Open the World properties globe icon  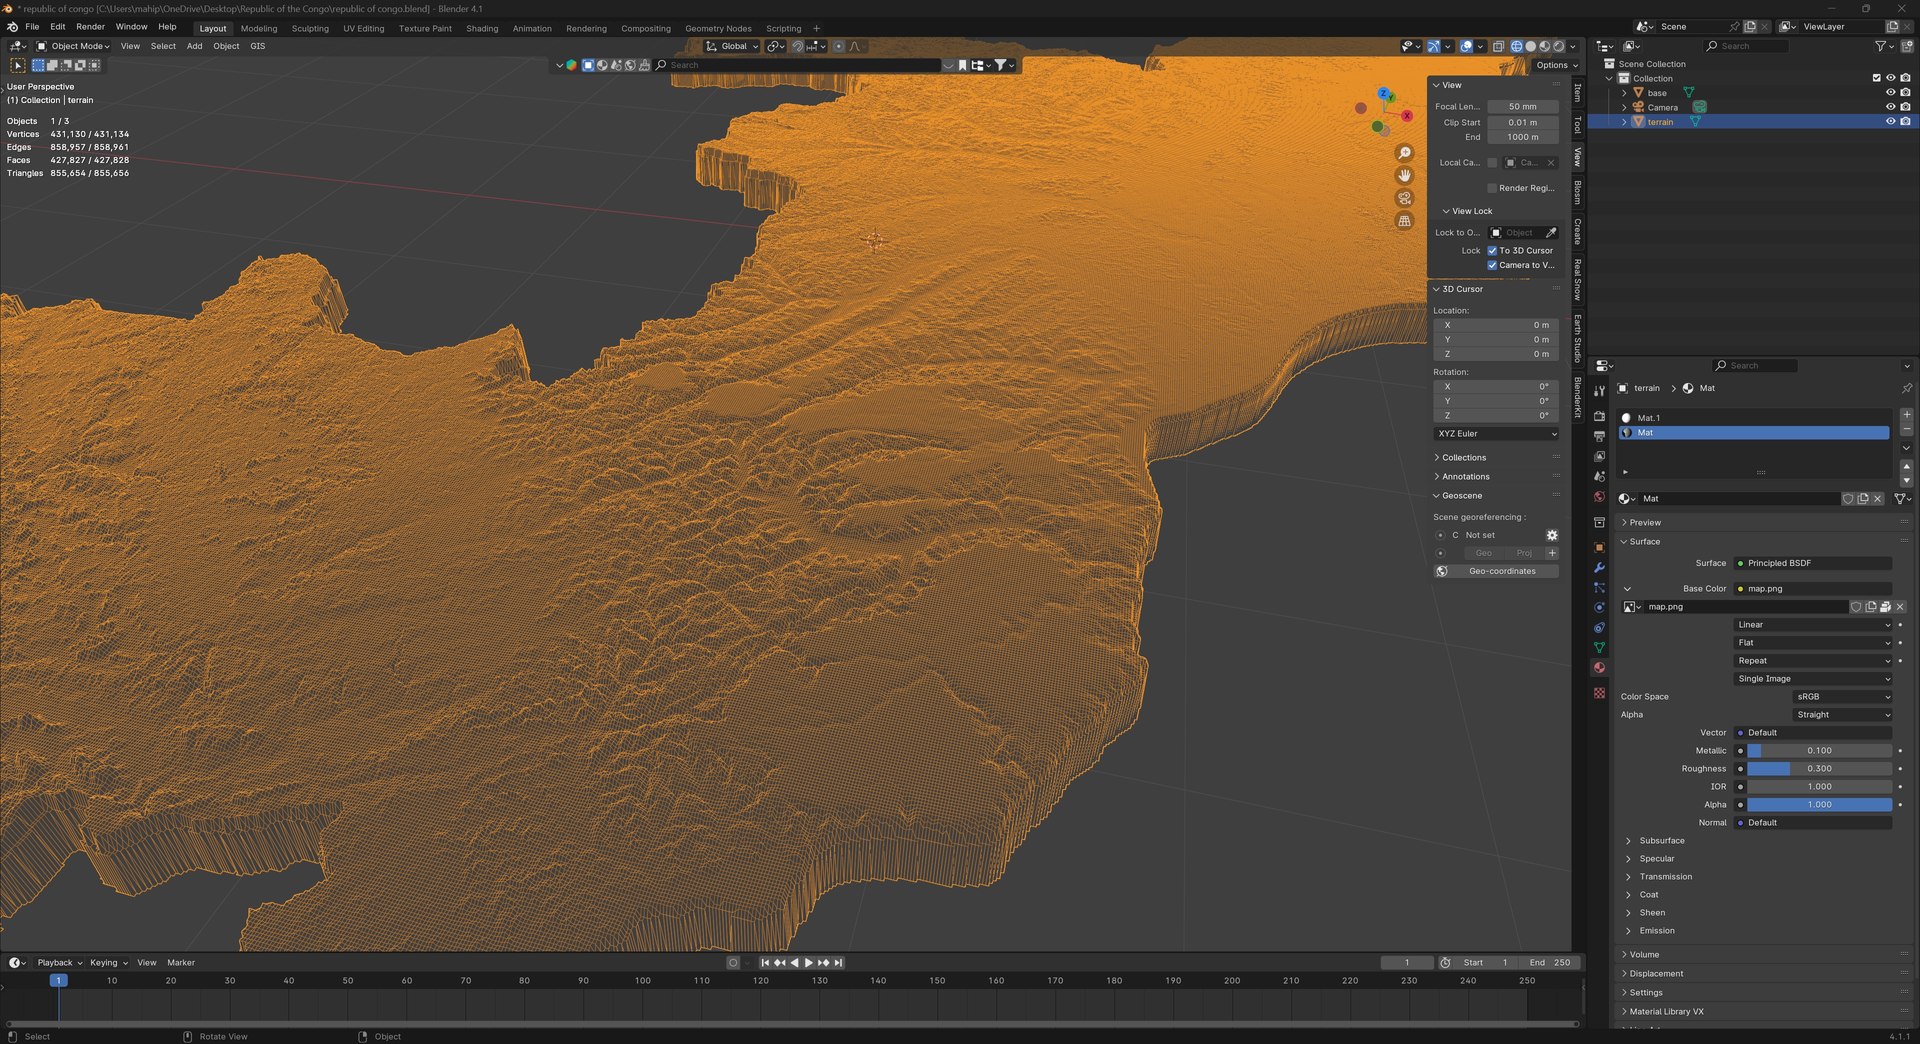pos(1599,497)
